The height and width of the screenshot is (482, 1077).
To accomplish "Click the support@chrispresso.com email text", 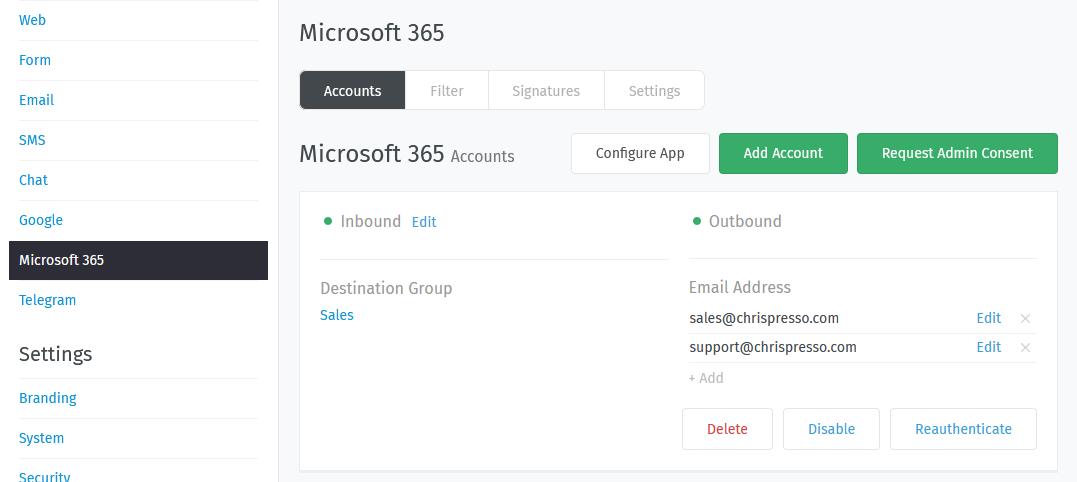I will click(773, 347).
